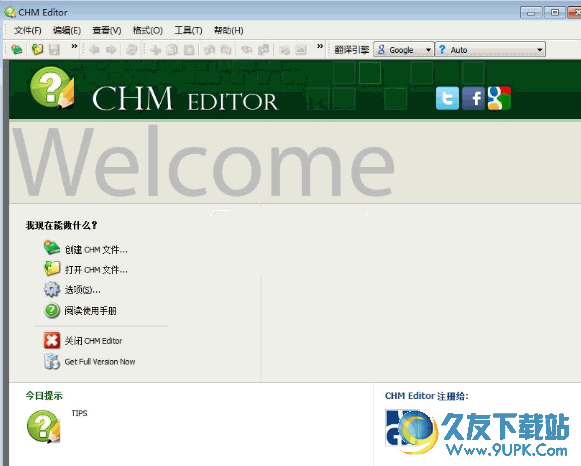Click the 创建 CHM 文件... link
The height and width of the screenshot is (466, 581).
pyautogui.click(x=96, y=250)
